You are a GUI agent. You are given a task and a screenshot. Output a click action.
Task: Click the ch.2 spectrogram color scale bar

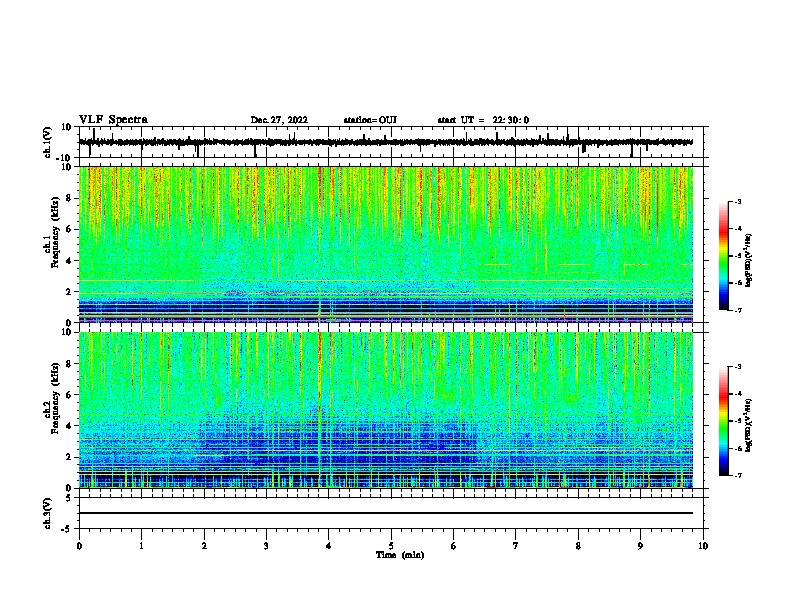tap(723, 421)
